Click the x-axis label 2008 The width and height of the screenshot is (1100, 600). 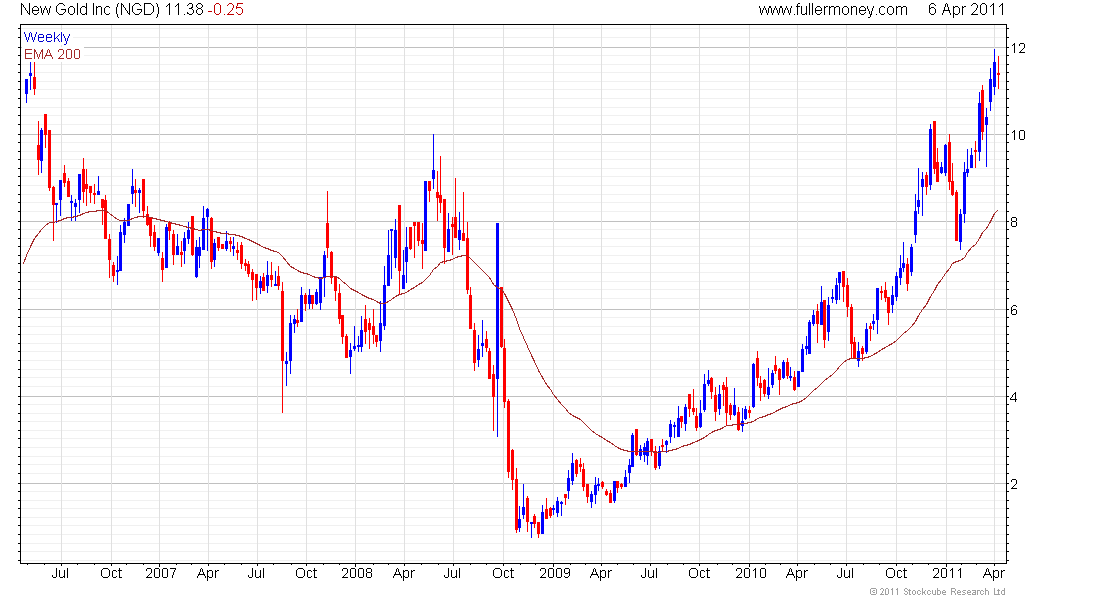[x=357, y=573]
